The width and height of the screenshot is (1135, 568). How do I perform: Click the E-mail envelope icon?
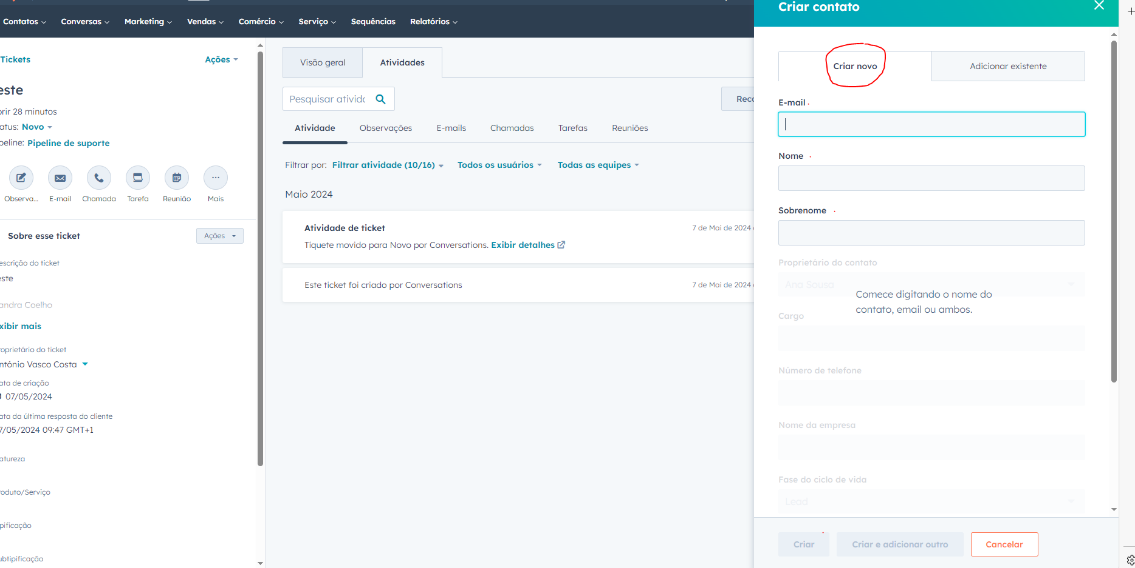point(60,178)
